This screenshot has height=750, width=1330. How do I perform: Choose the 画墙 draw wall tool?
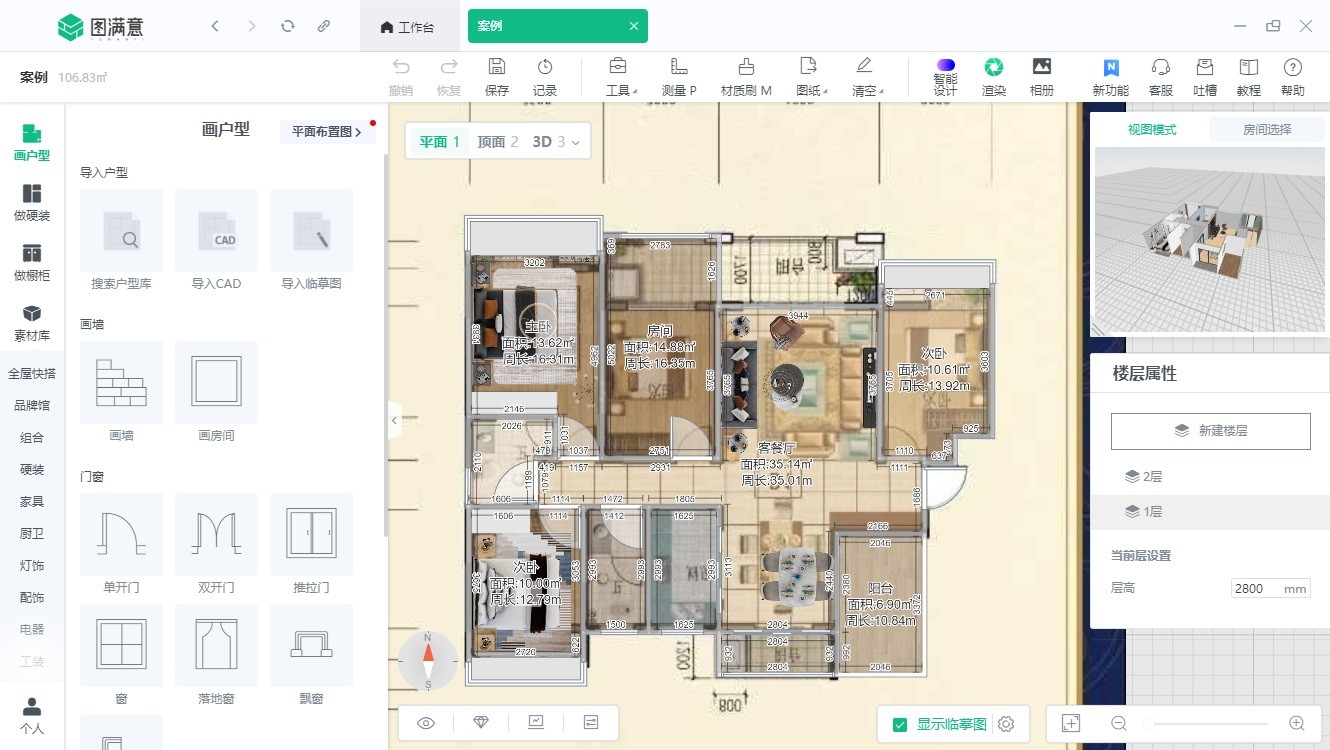(121, 382)
